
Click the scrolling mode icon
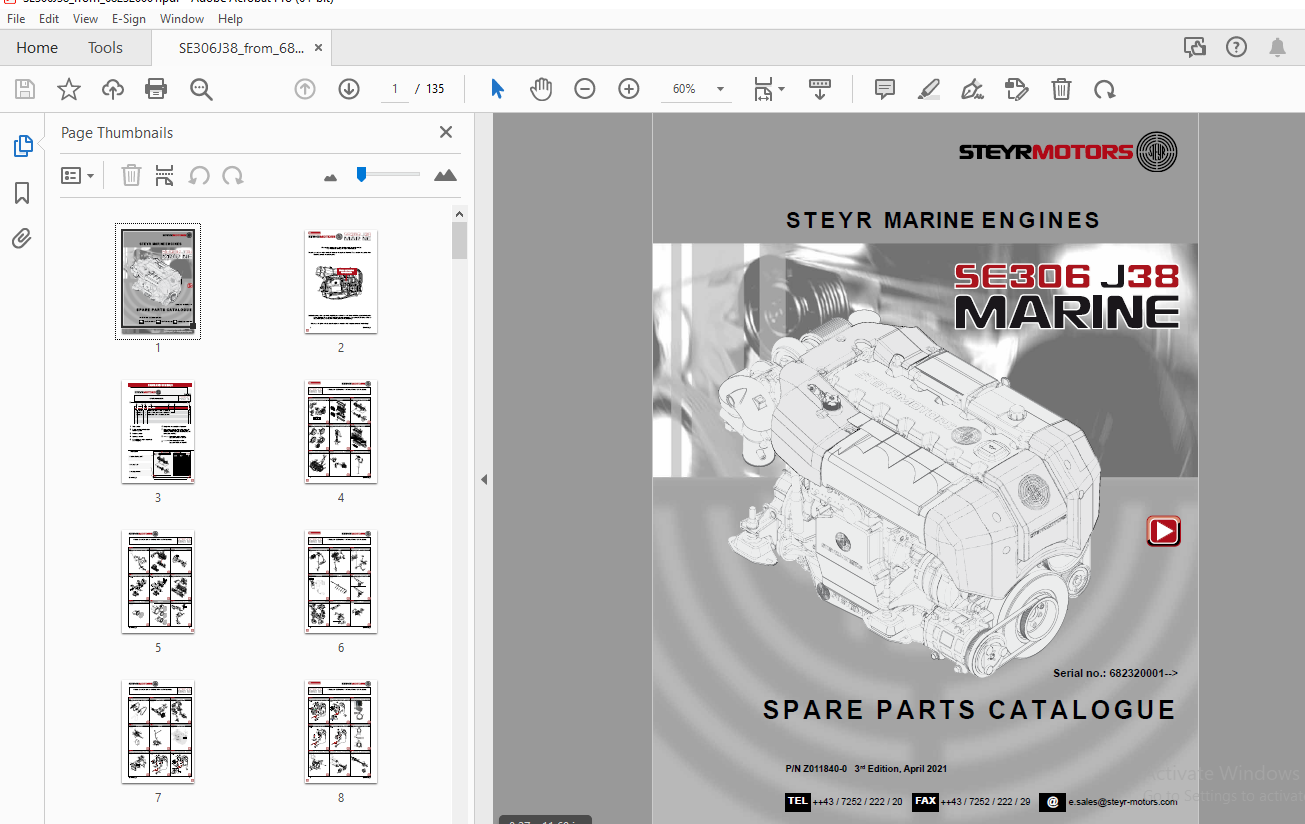click(820, 89)
